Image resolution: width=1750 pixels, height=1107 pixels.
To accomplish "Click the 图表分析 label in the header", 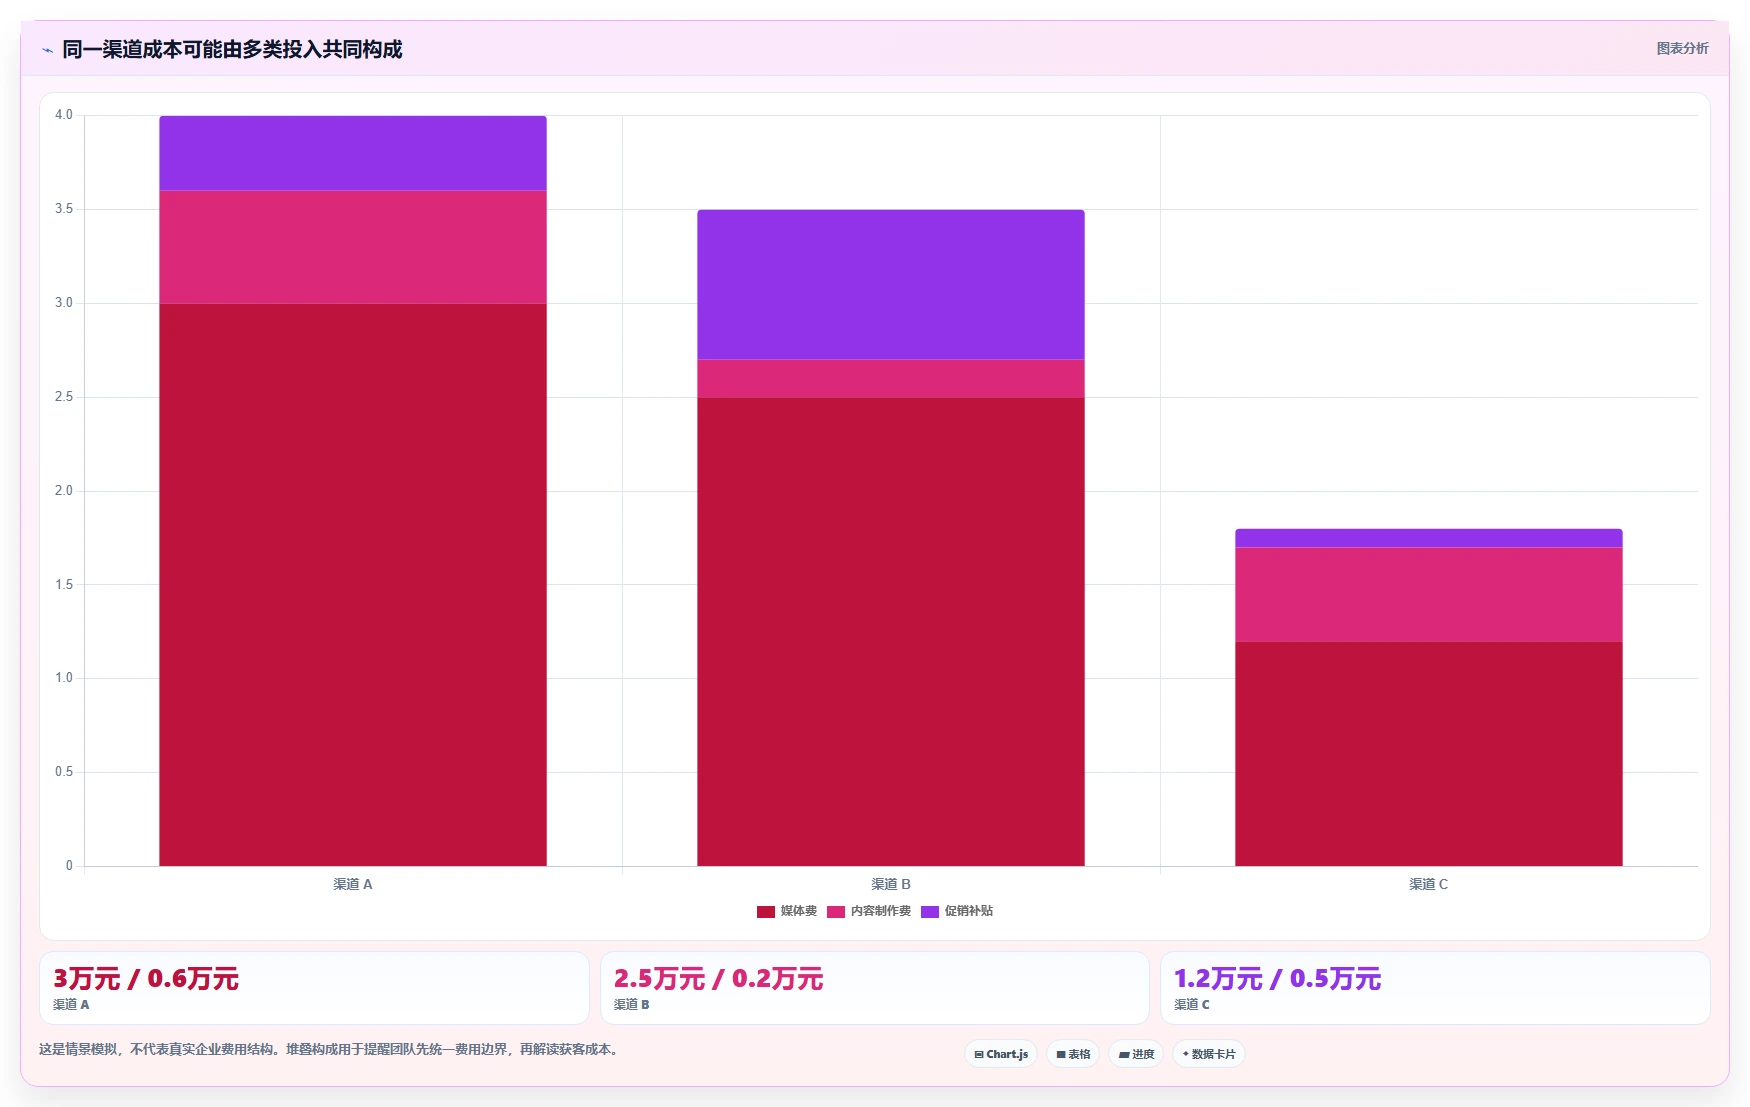I will click(x=1682, y=48).
